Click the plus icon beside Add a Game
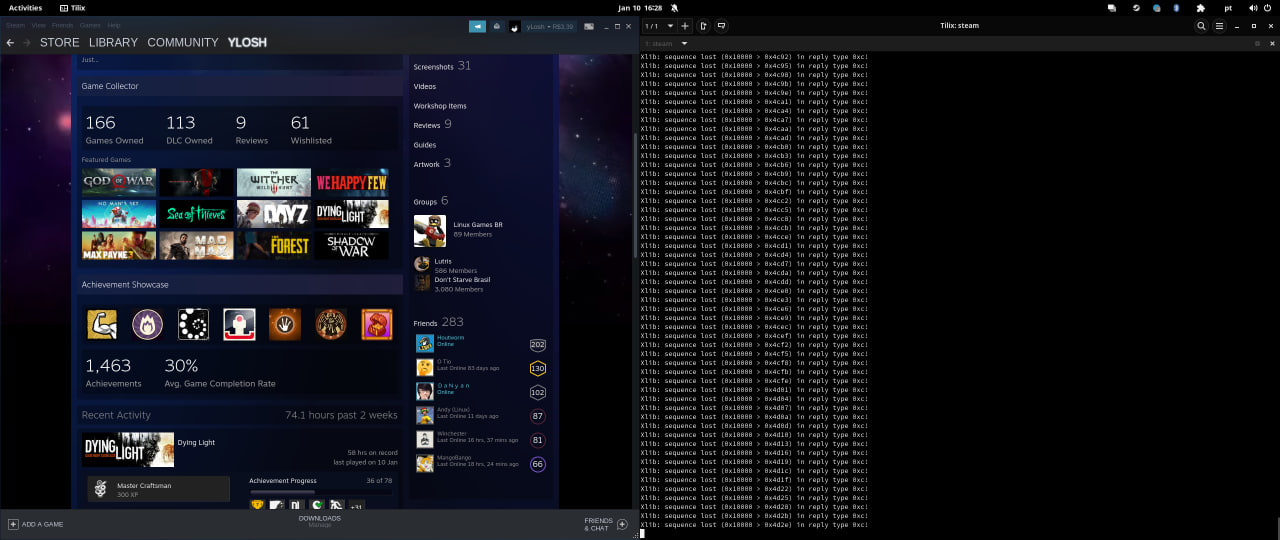 pyautogui.click(x=13, y=524)
